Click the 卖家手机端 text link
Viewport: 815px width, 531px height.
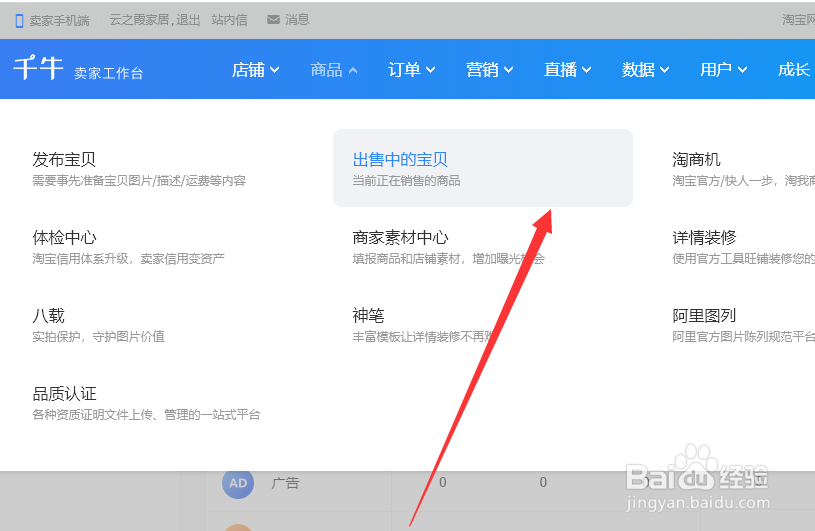[x=59, y=21]
